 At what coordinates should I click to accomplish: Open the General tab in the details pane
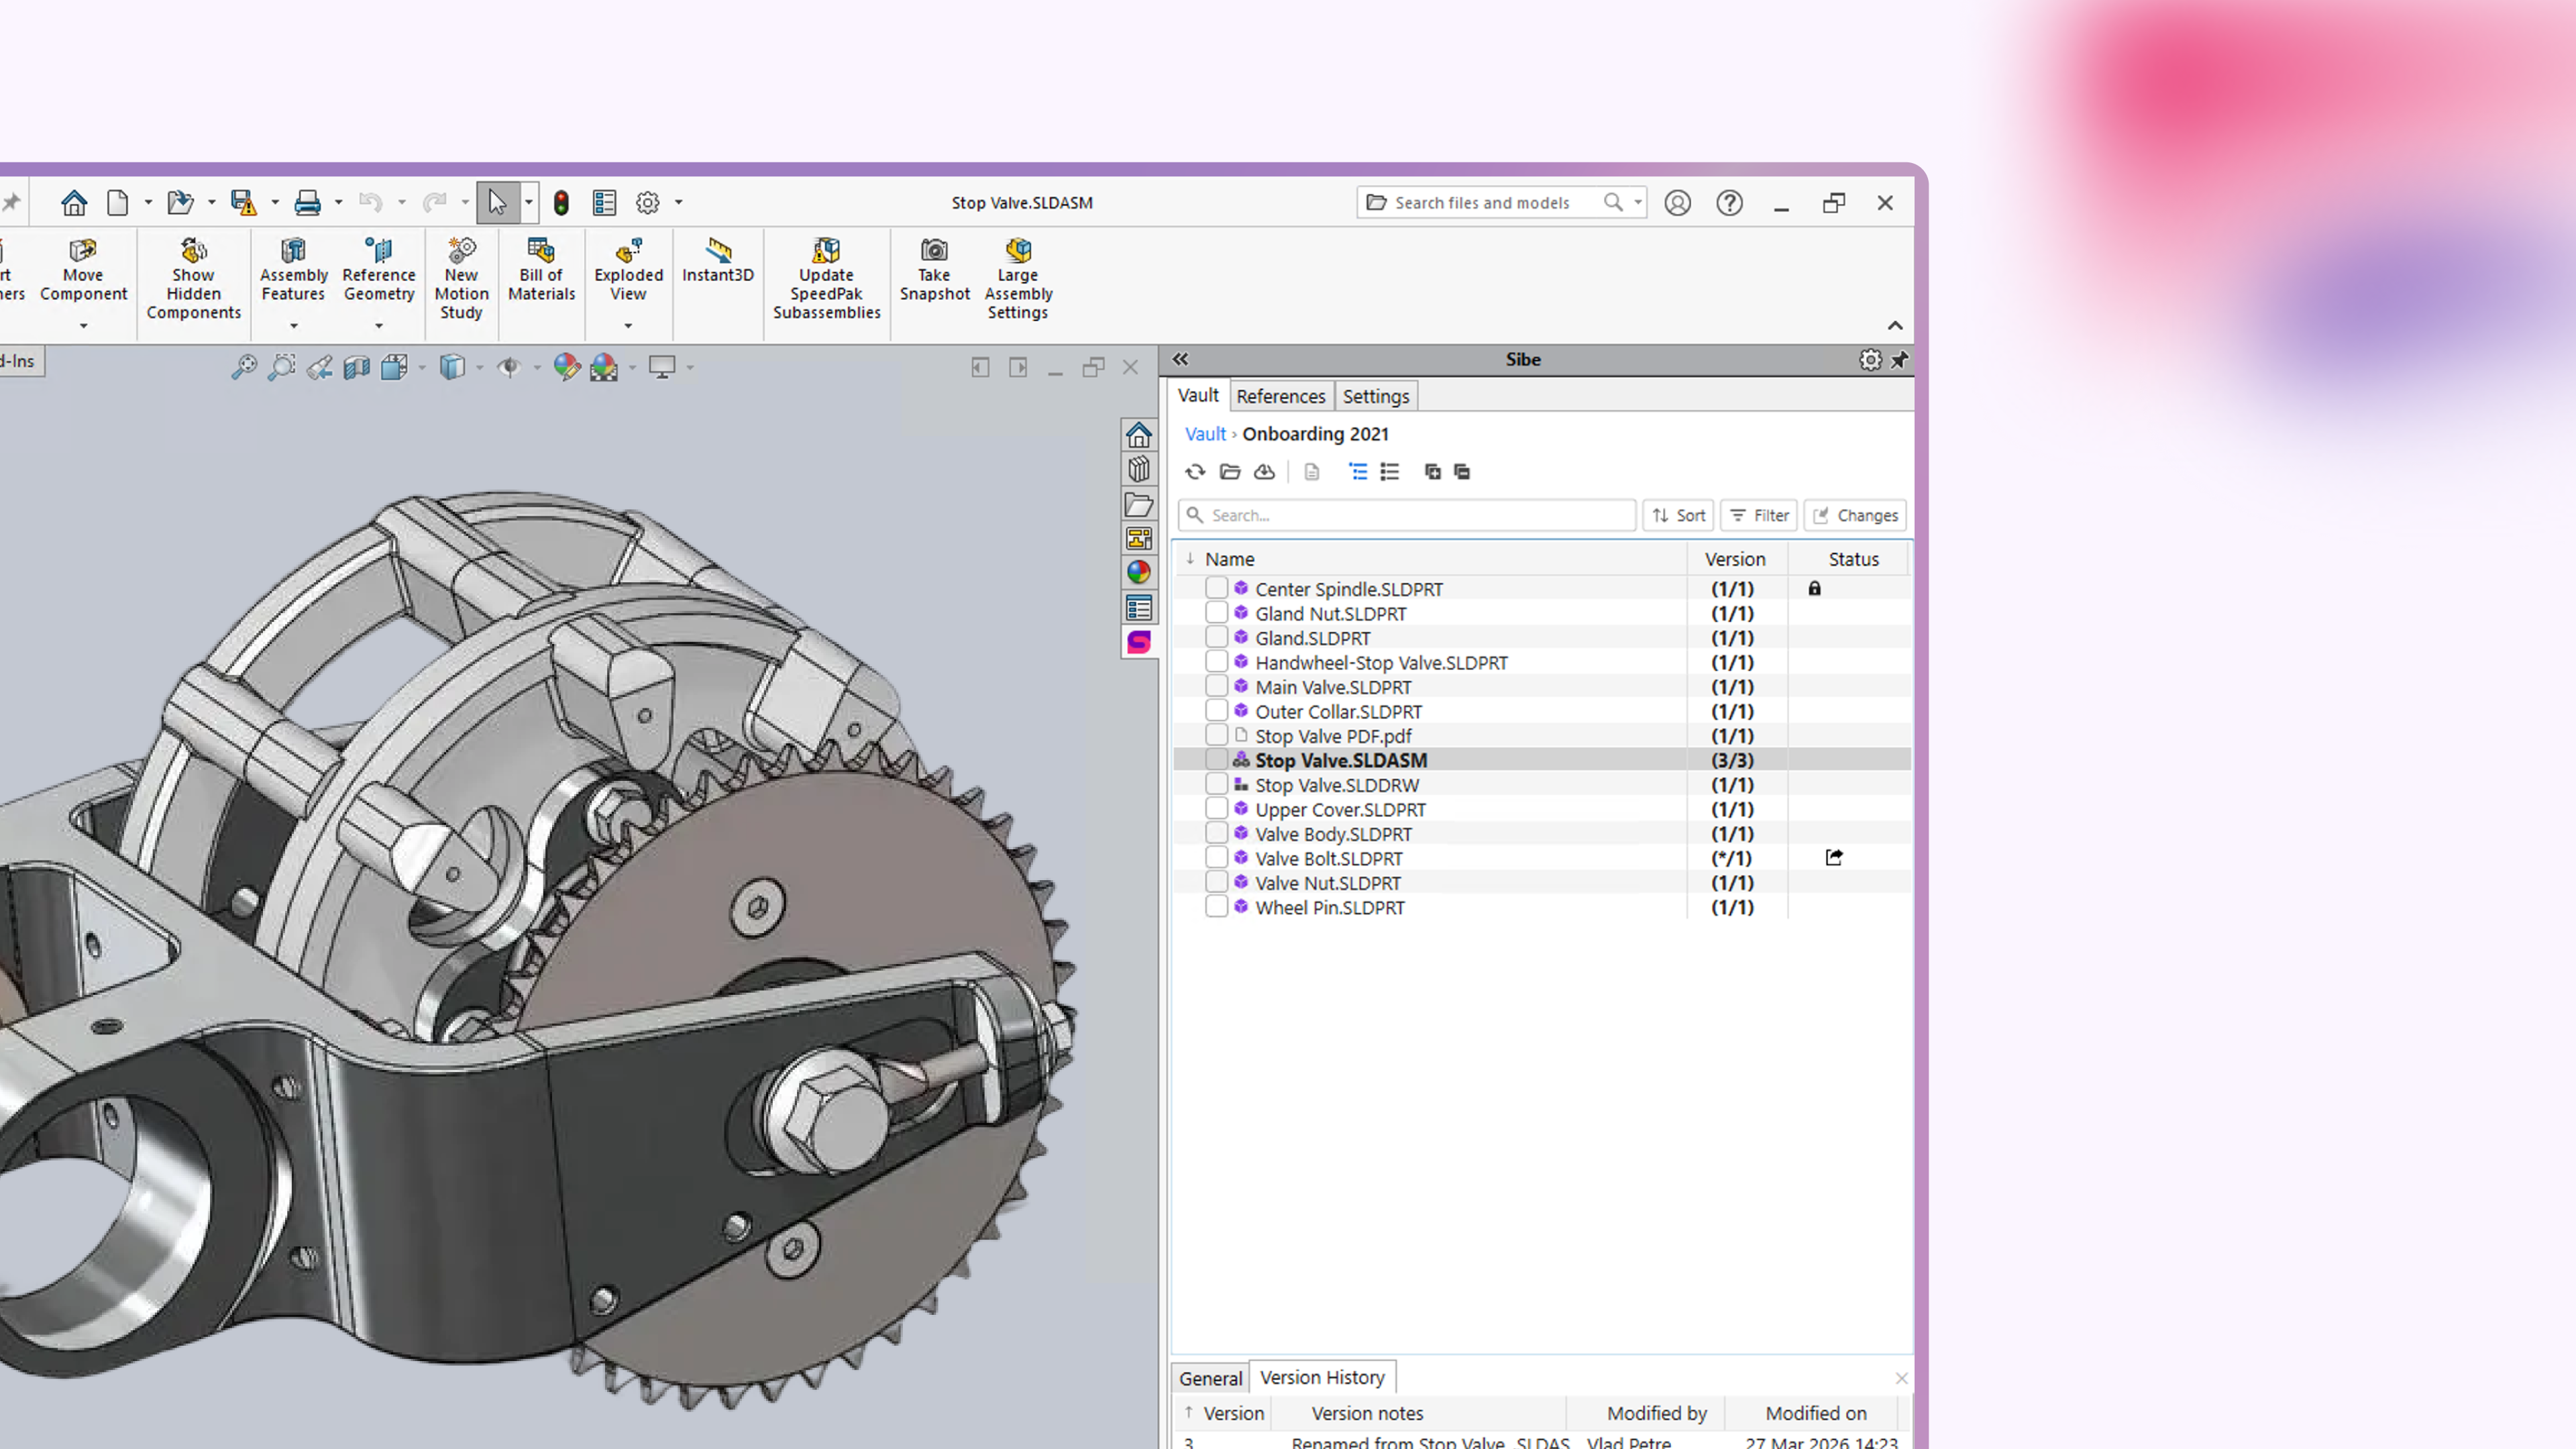[x=1210, y=1378]
